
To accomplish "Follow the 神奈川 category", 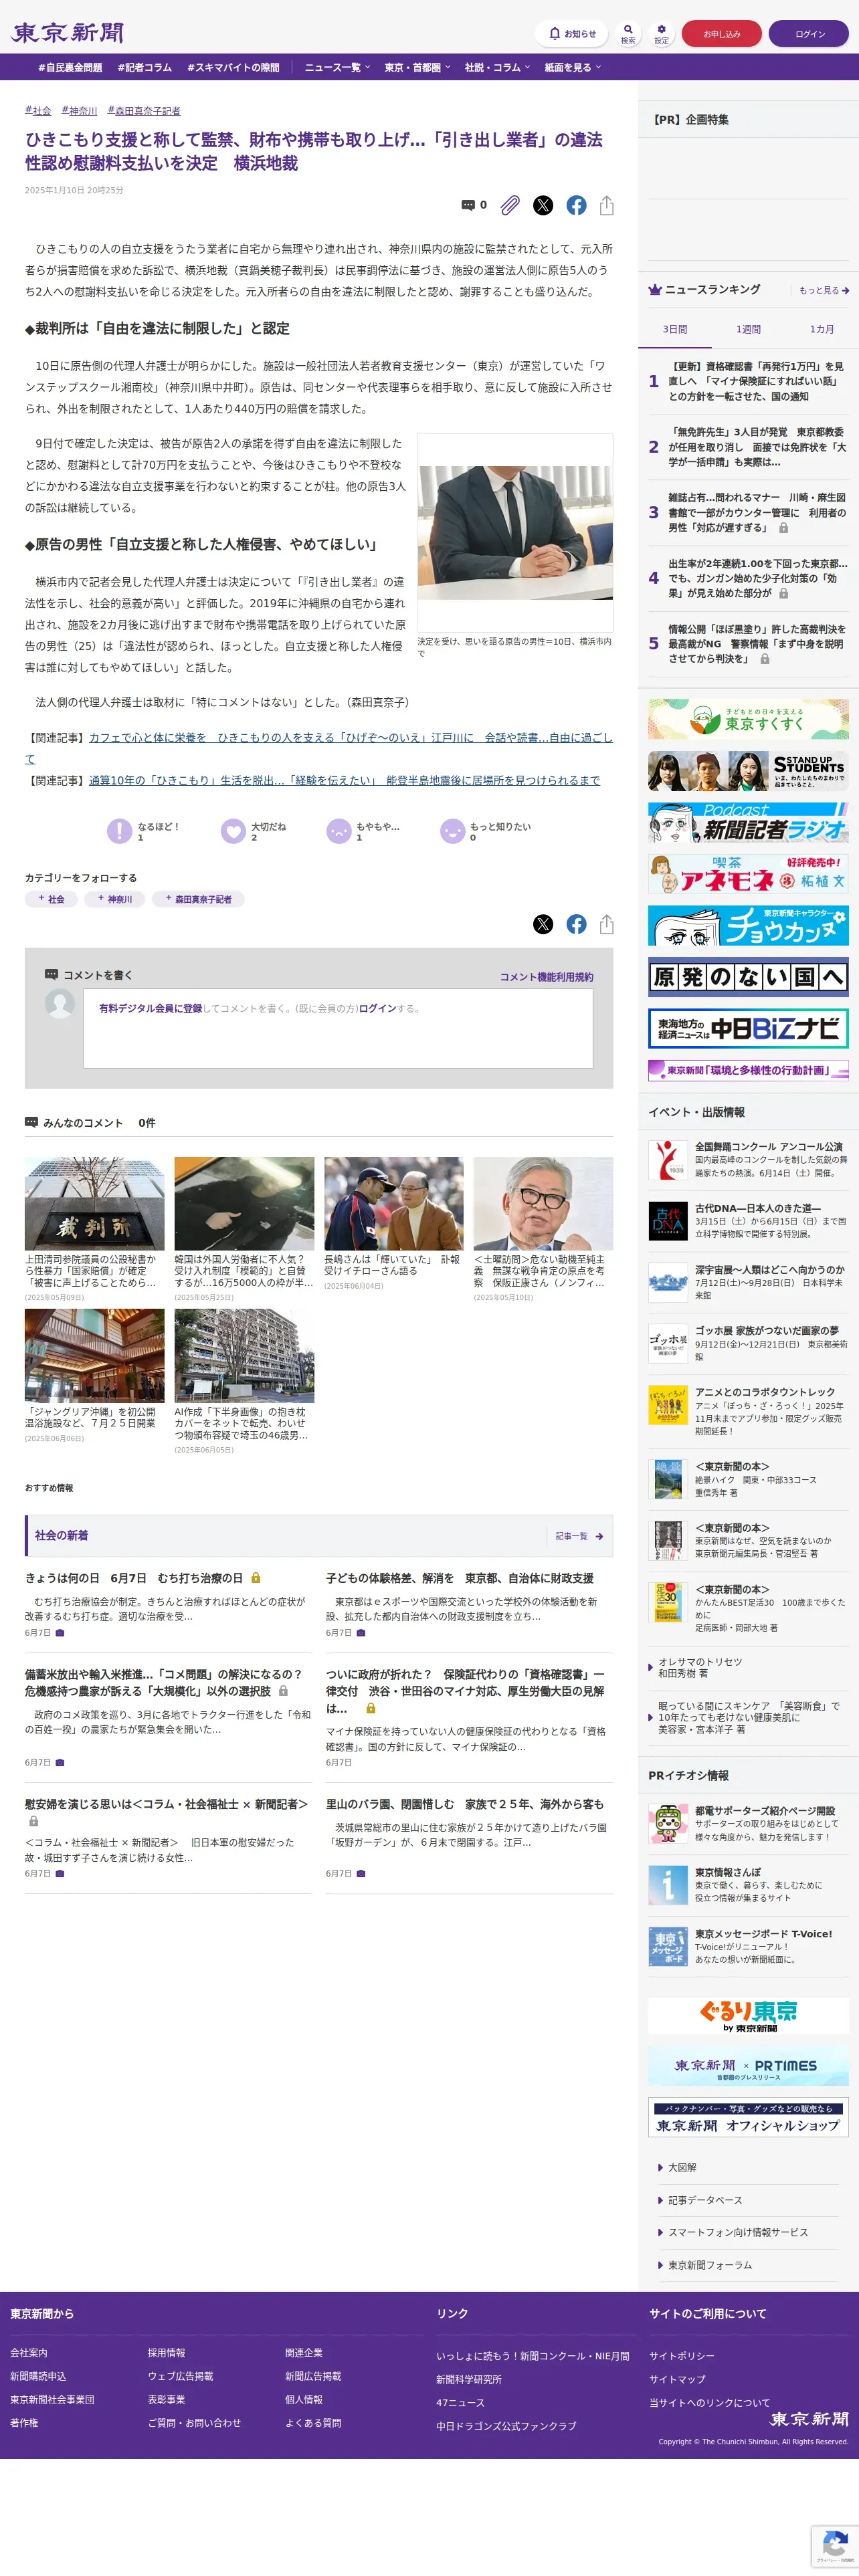I will pyautogui.click(x=115, y=899).
